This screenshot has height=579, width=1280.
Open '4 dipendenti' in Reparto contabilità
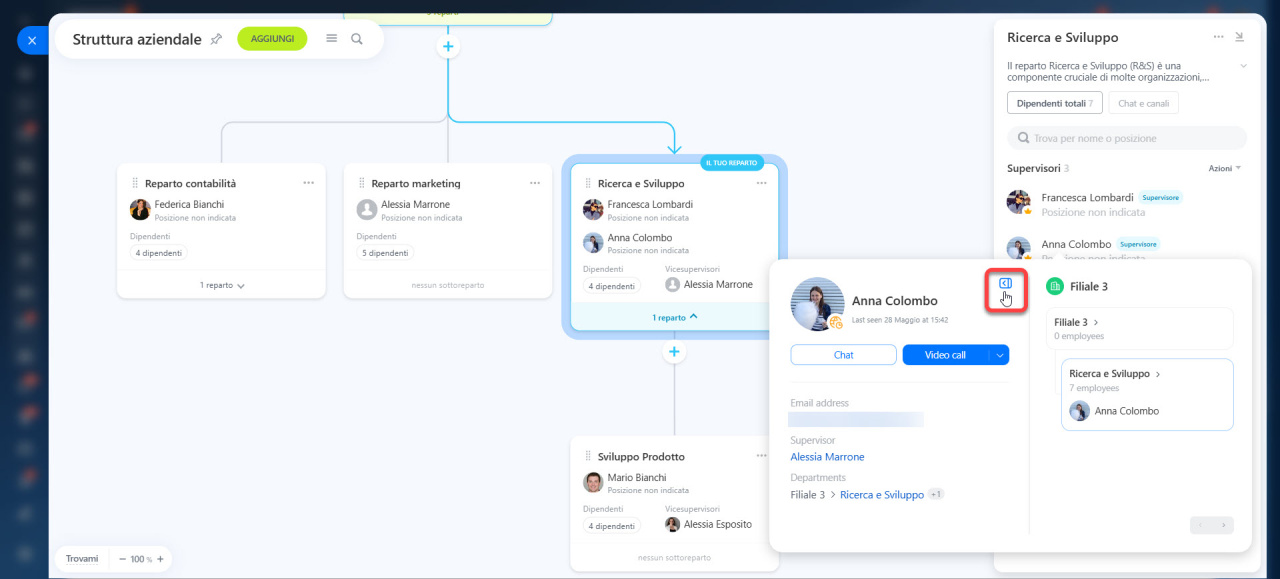(x=159, y=253)
